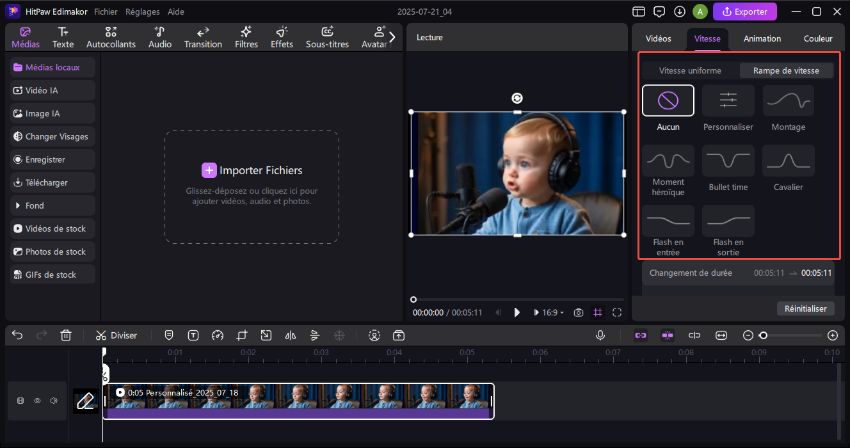Select Vitesse uniforme mode

pyautogui.click(x=690, y=71)
